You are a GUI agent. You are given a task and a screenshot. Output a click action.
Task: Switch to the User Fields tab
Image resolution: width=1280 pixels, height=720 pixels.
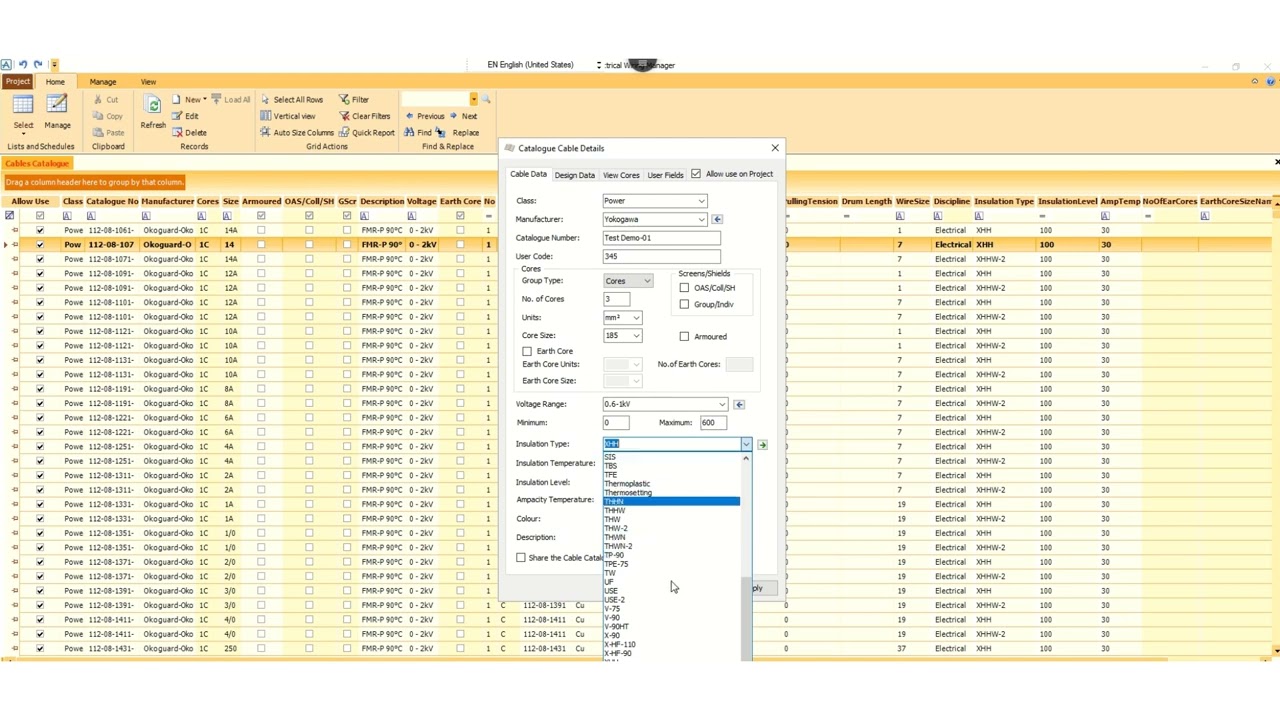click(x=665, y=175)
